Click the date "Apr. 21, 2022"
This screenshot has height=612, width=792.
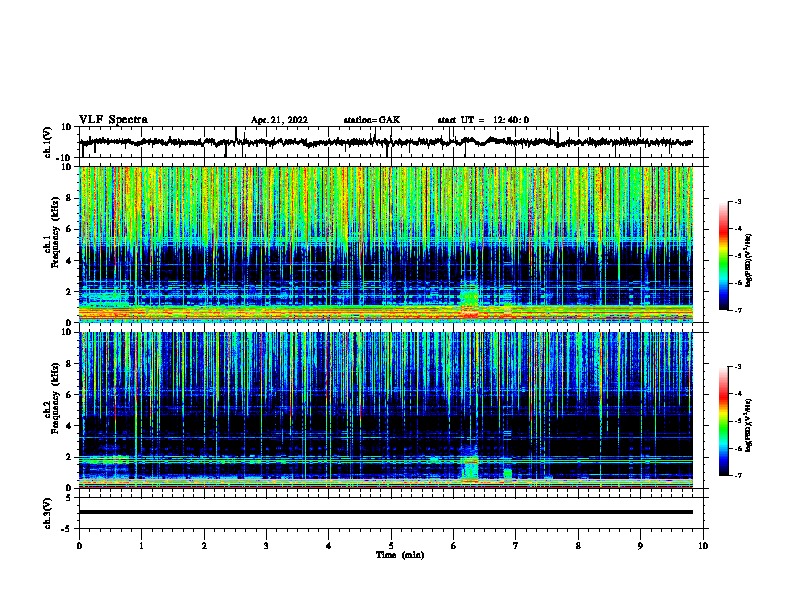coord(279,120)
